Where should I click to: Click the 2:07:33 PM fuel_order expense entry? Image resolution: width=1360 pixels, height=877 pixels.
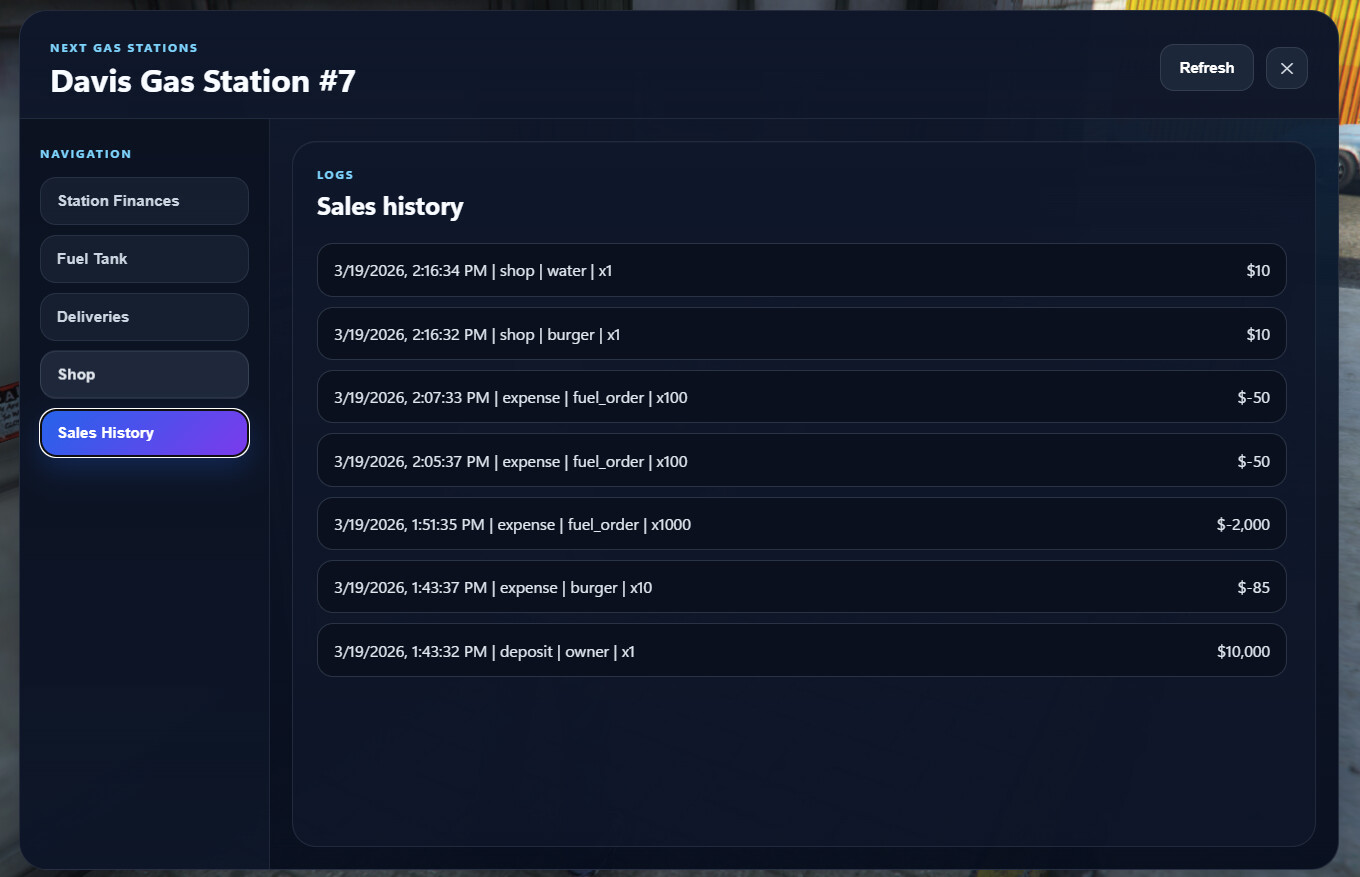tap(800, 397)
